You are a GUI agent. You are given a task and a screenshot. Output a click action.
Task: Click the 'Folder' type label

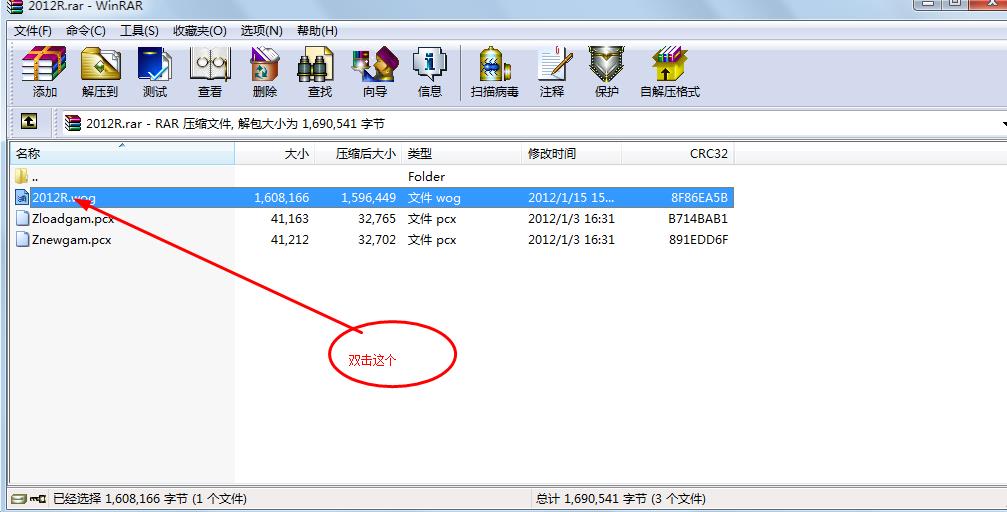(426, 177)
